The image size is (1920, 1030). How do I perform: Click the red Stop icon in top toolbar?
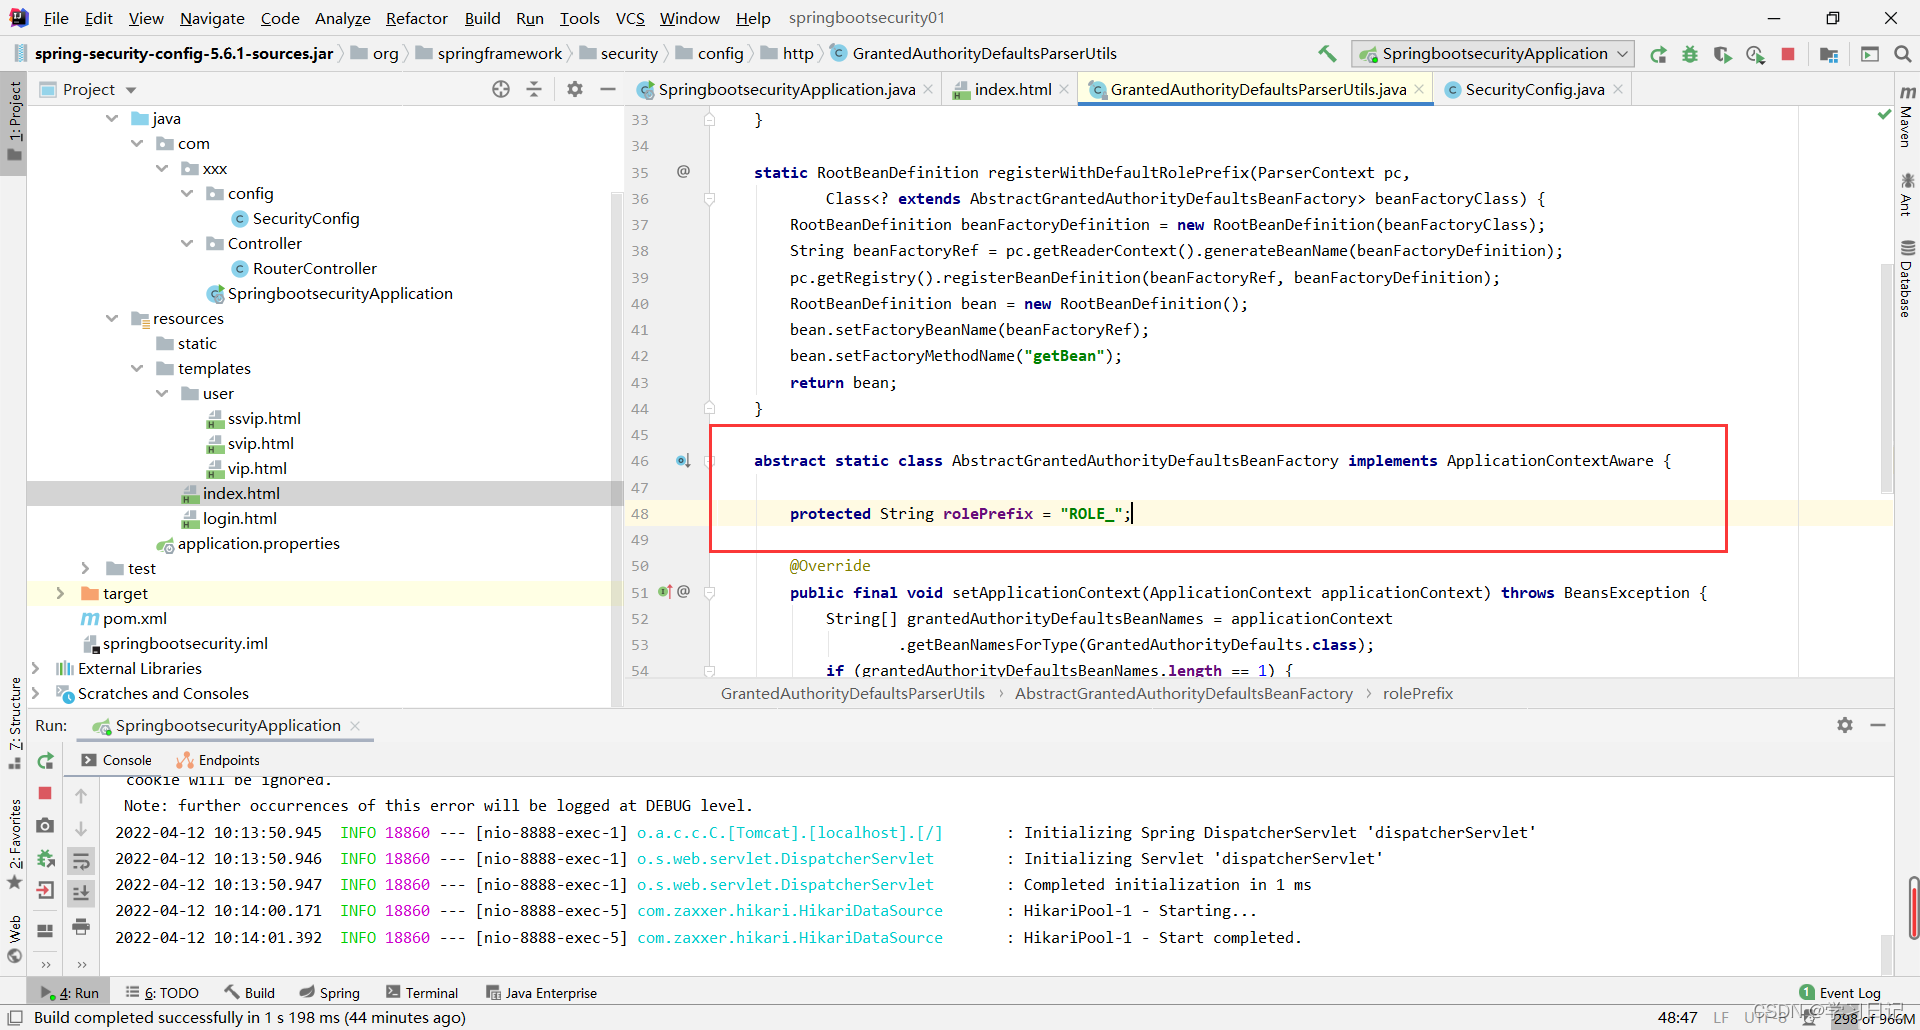pos(1788,54)
